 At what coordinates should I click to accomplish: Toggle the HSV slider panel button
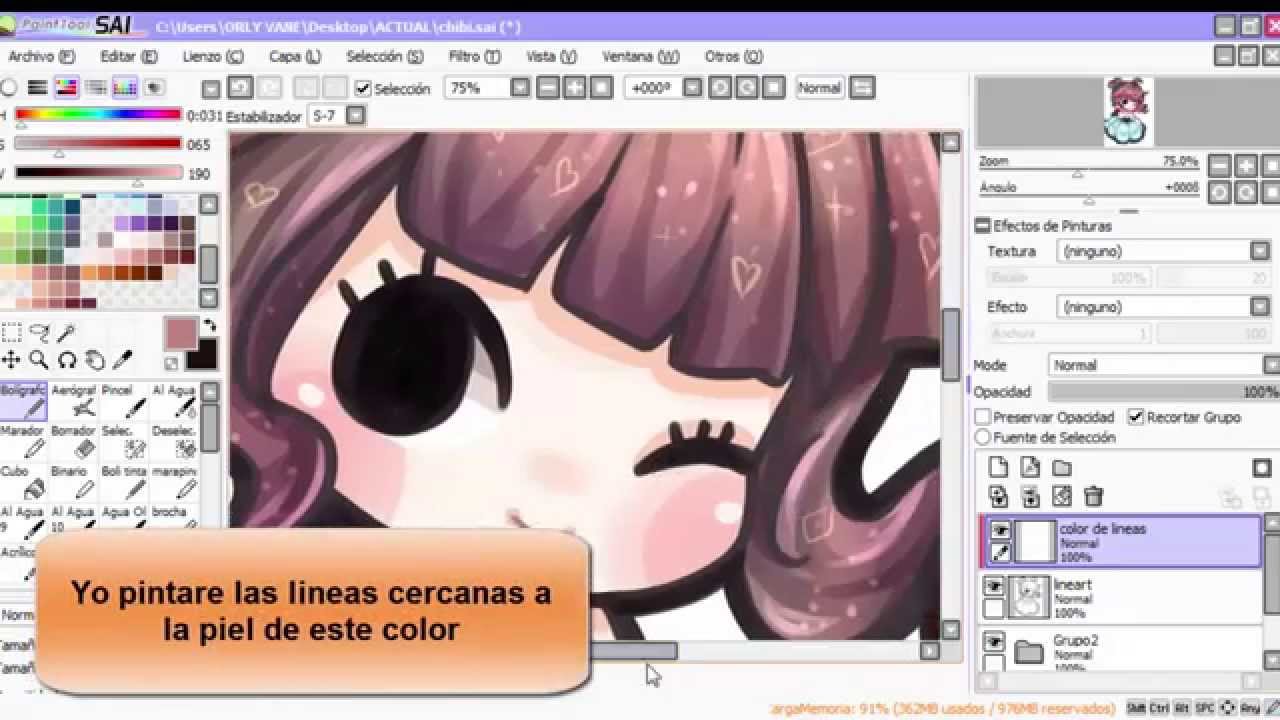(x=66, y=88)
